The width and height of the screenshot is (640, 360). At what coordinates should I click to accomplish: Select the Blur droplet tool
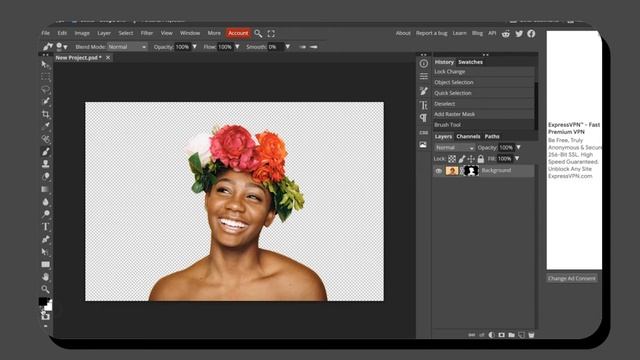click(45, 202)
